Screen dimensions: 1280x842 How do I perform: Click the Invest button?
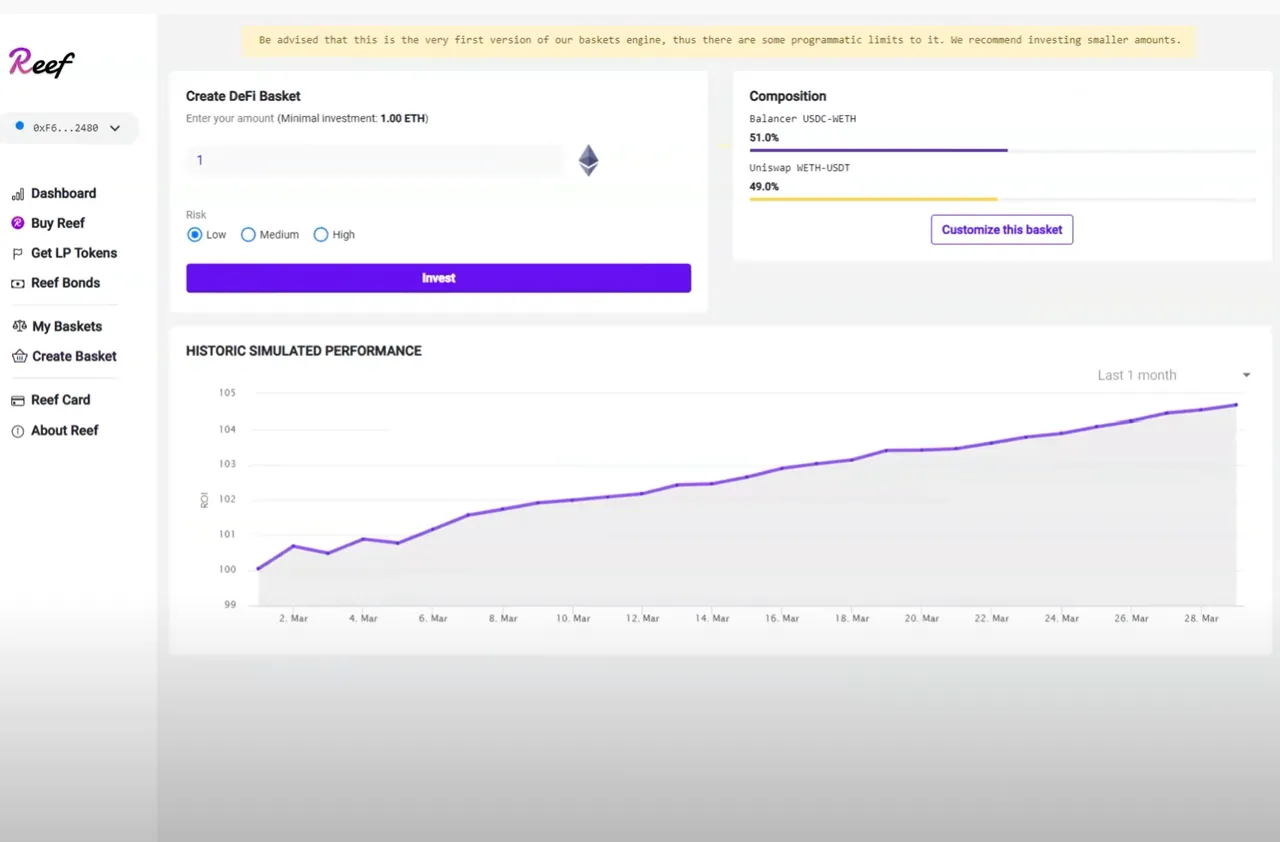click(x=438, y=278)
